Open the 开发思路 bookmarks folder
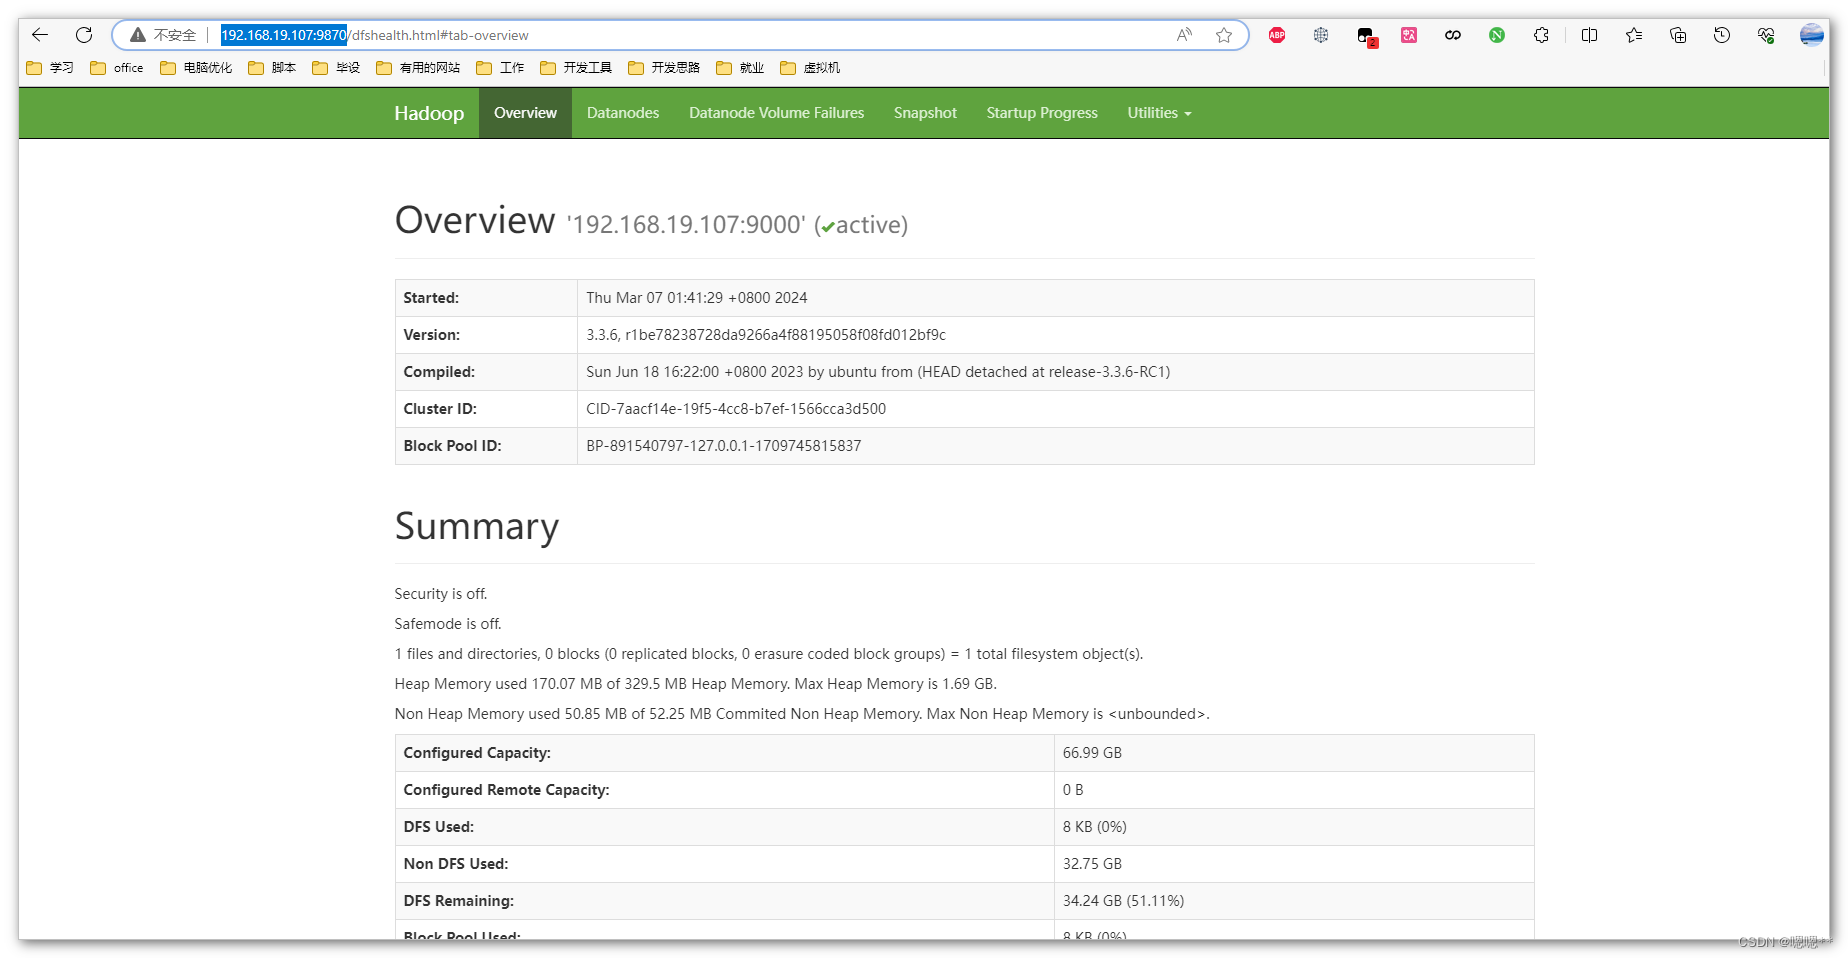 pyautogui.click(x=664, y=68)
